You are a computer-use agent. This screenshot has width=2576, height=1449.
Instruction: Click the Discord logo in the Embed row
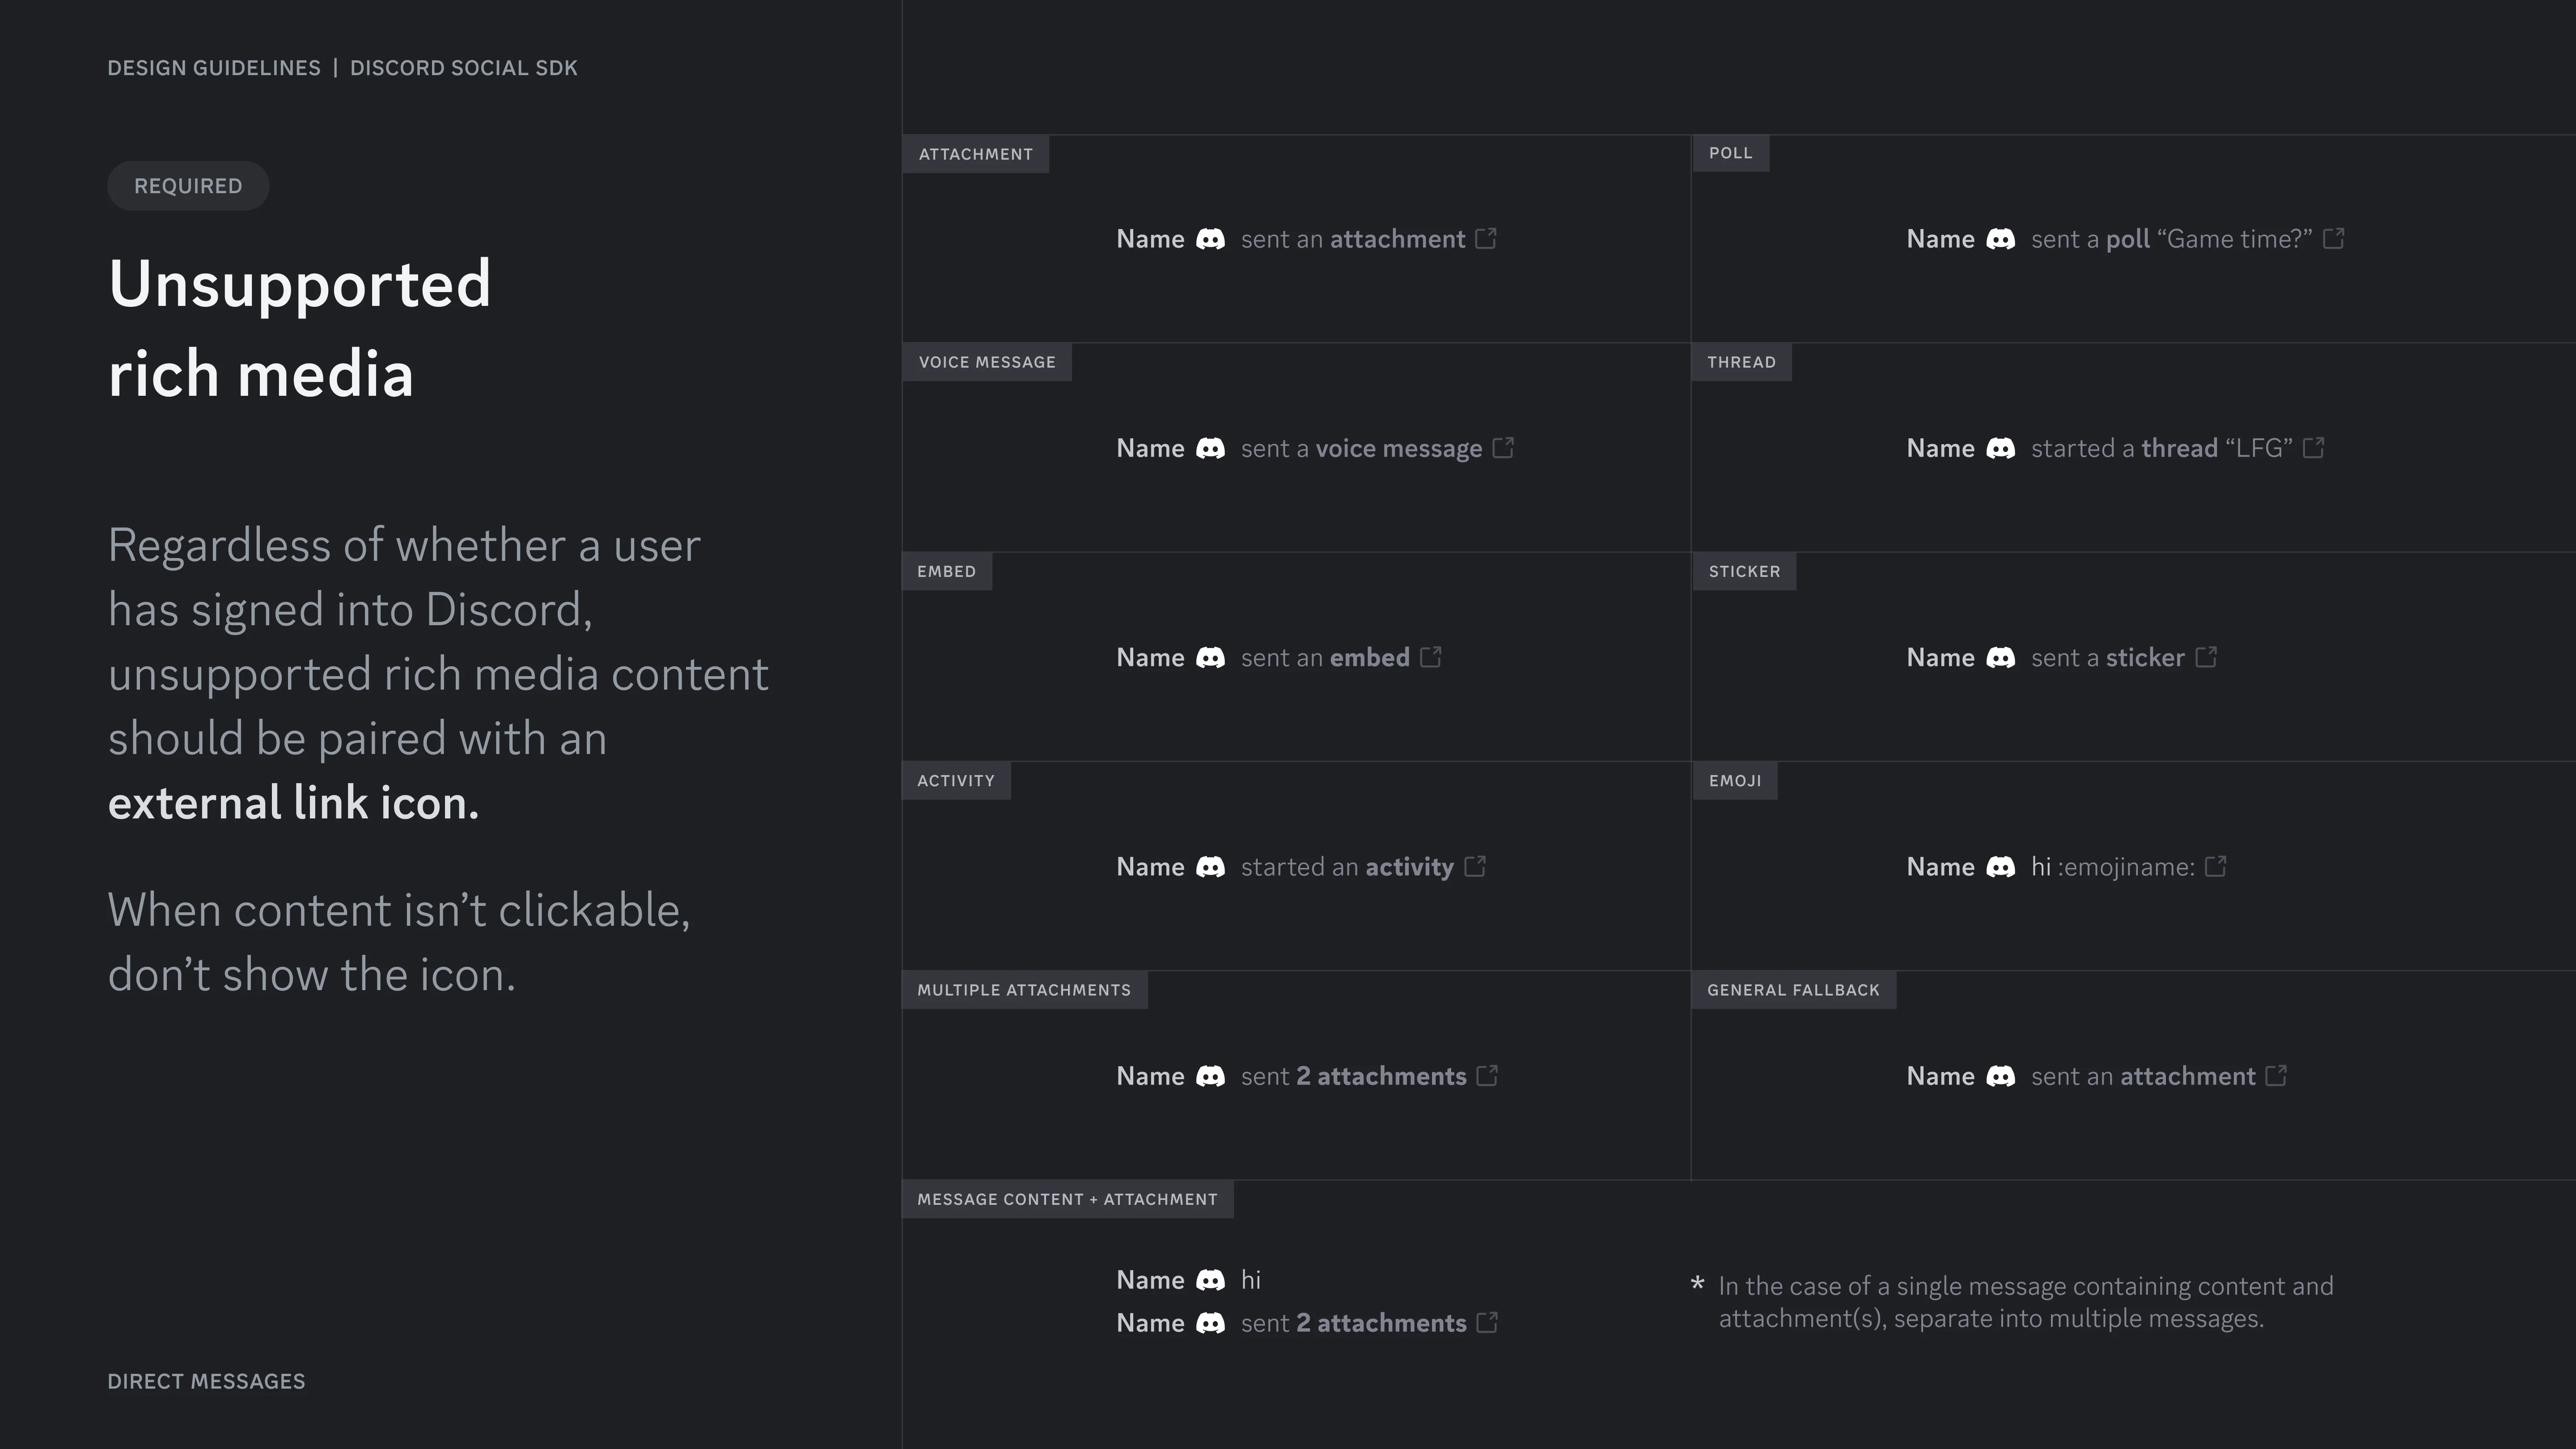pyautogui.click(x=1210, y=657)
